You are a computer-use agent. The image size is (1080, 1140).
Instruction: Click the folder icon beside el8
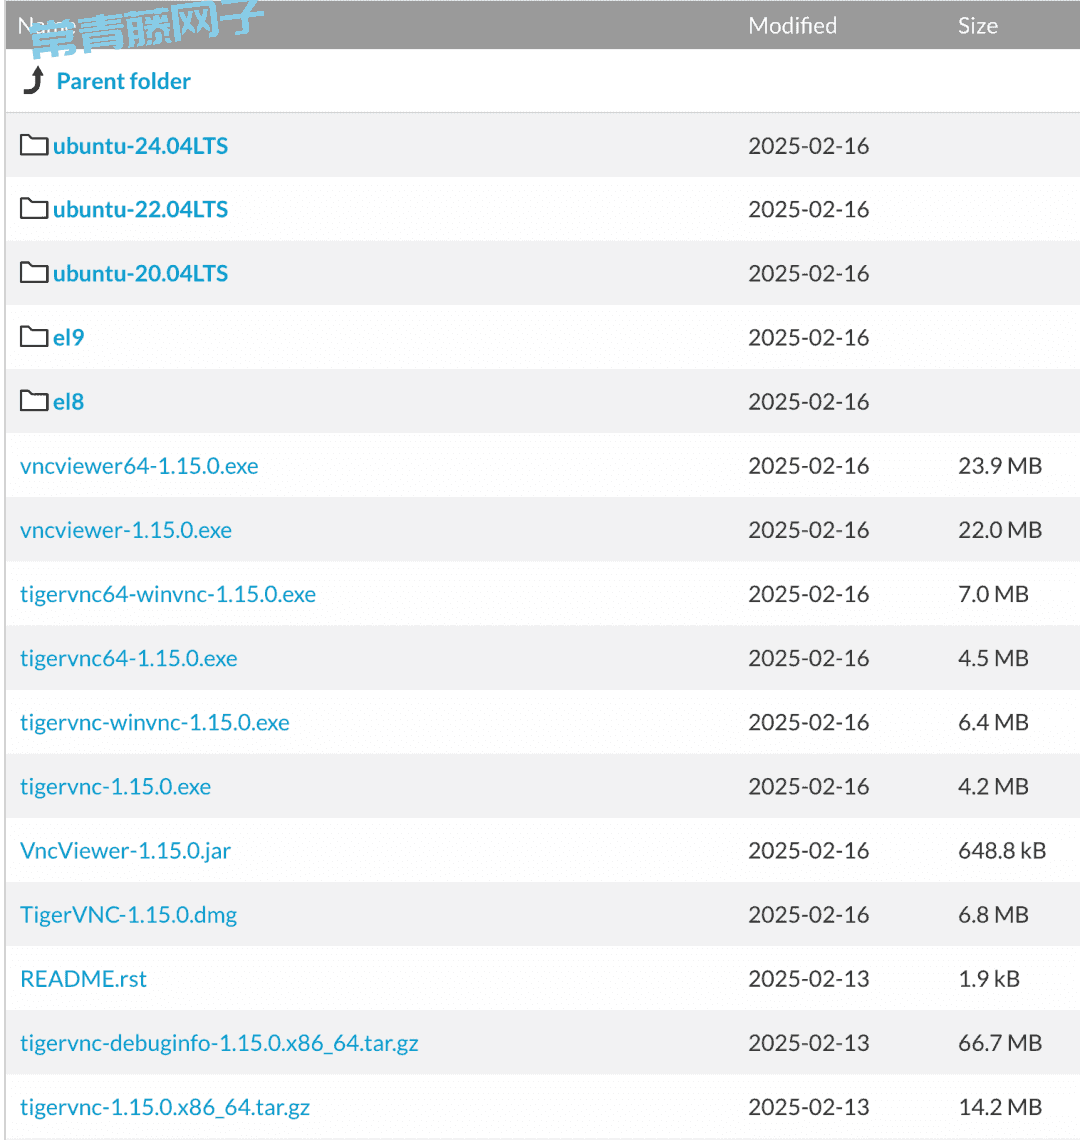coord(33,401)
